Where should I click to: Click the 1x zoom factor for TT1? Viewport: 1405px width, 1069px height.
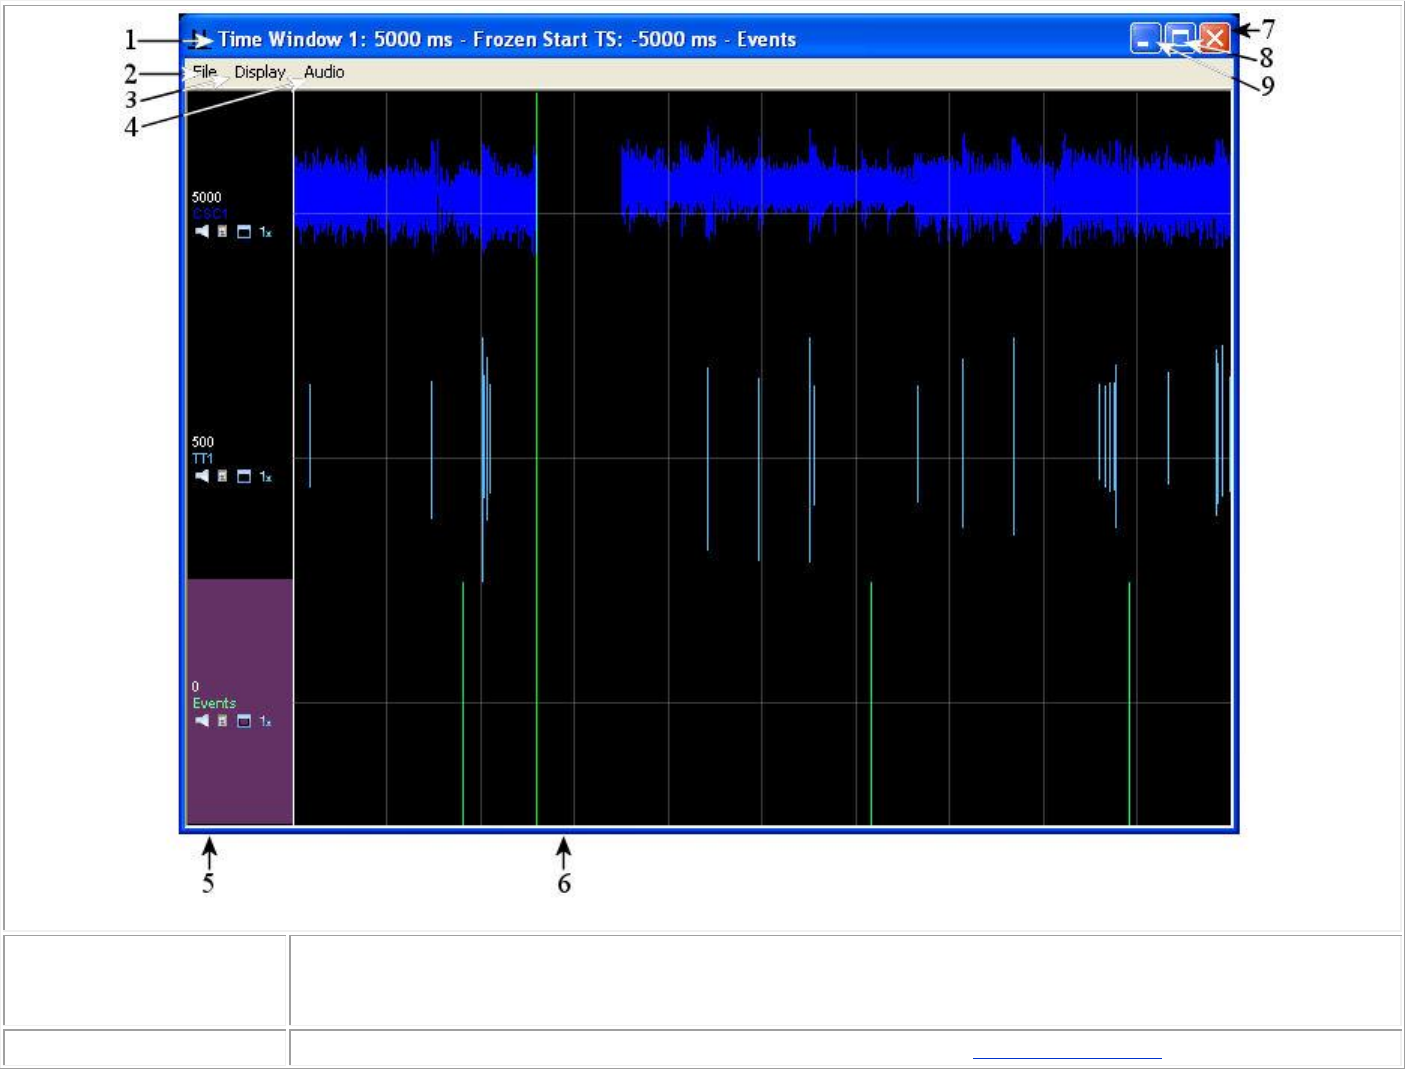click(x=265, y=477)
